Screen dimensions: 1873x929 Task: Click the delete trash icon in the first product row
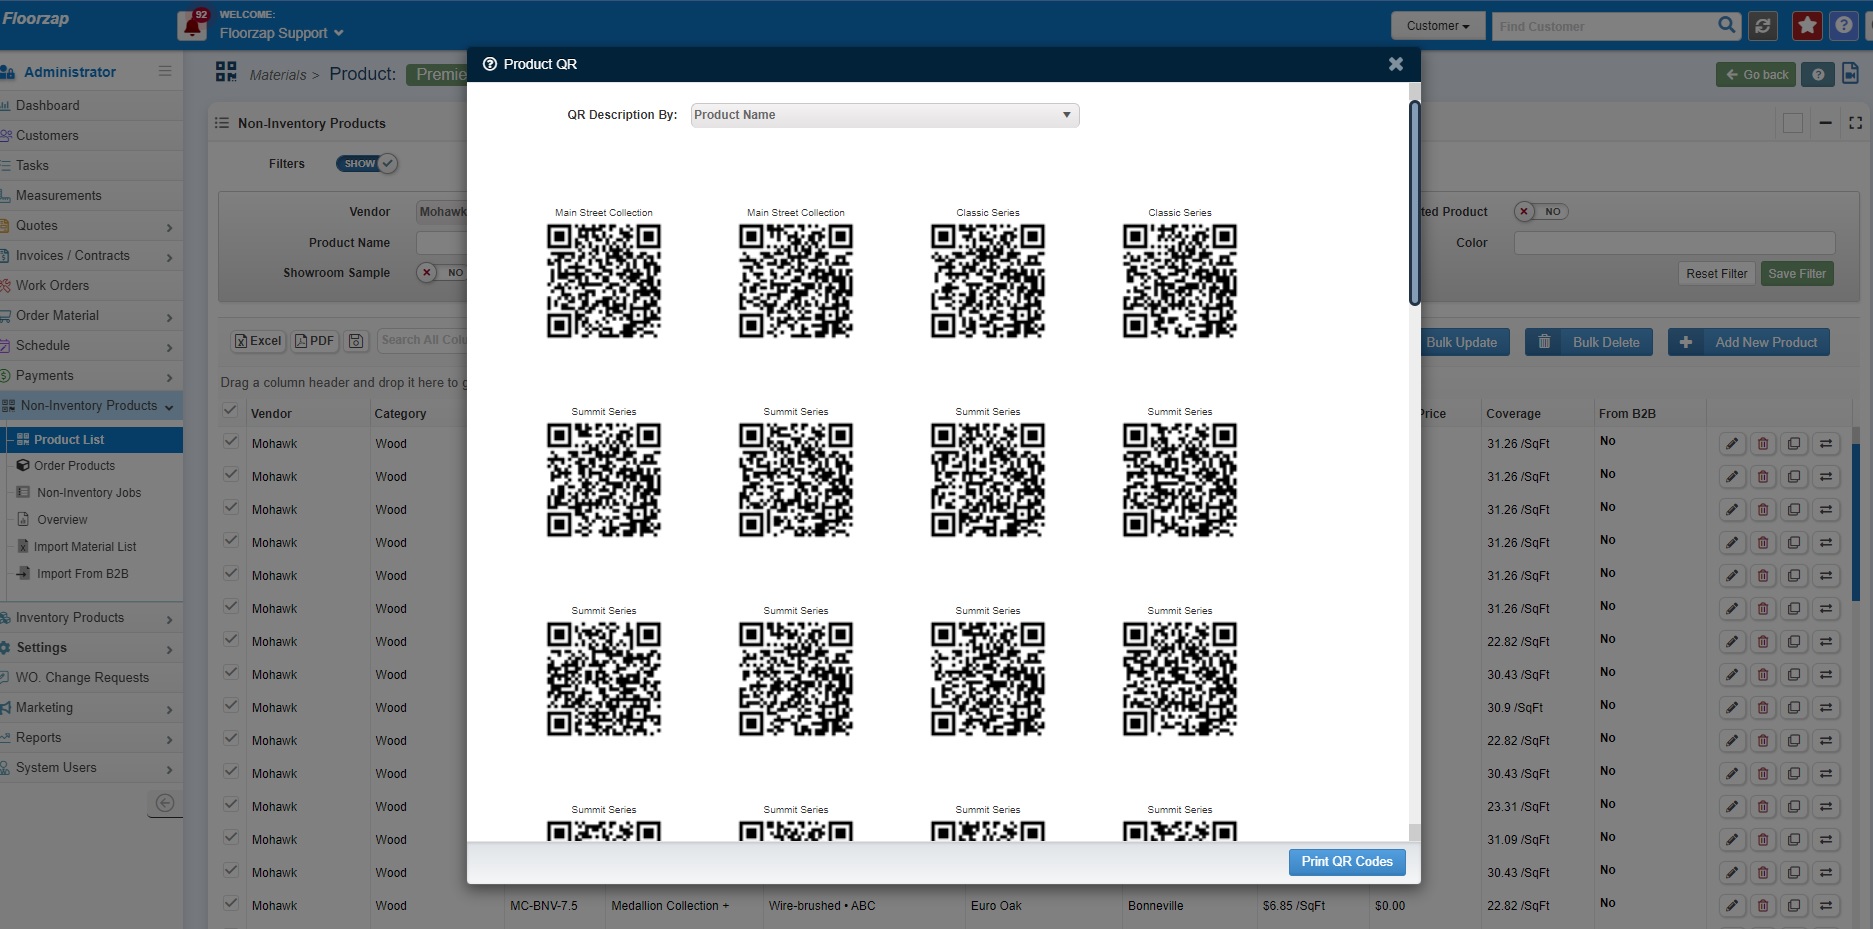click(1763, 444)
